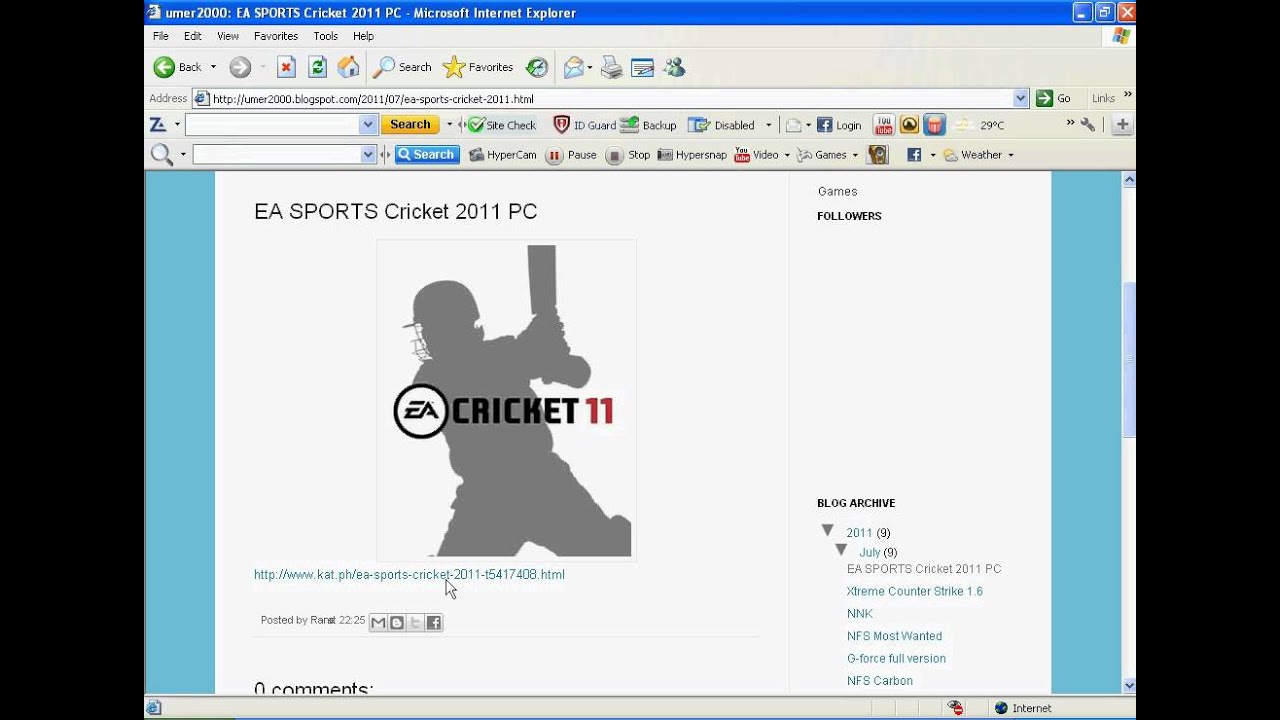Open the Weather dropdown
This screenshot has height=720, width=1280.
tap(1010, 155)
